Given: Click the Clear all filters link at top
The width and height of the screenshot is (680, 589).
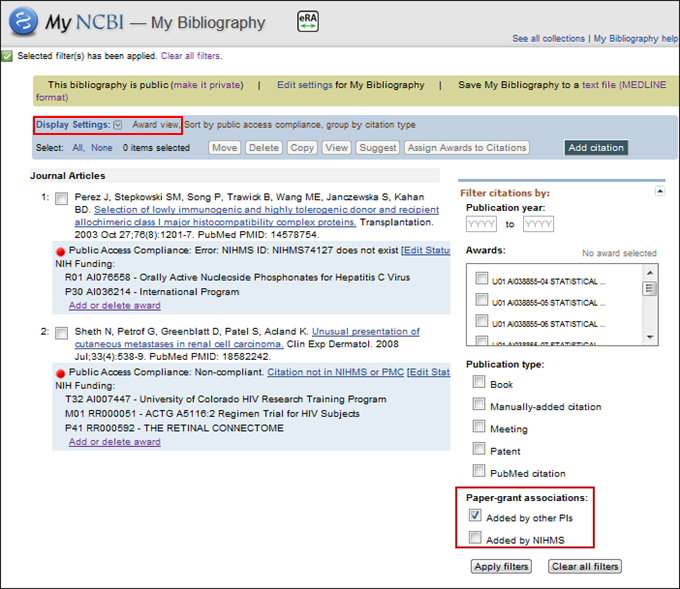Looking at the screenshot, I should pos(191,56).
